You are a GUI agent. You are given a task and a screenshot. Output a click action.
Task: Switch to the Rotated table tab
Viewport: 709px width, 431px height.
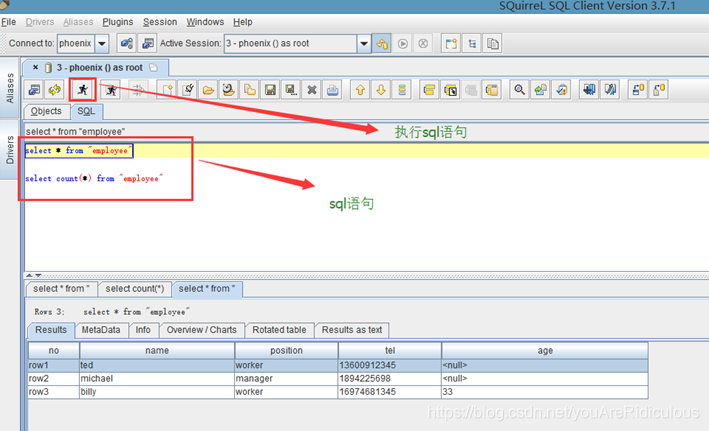tap(279, 330)
